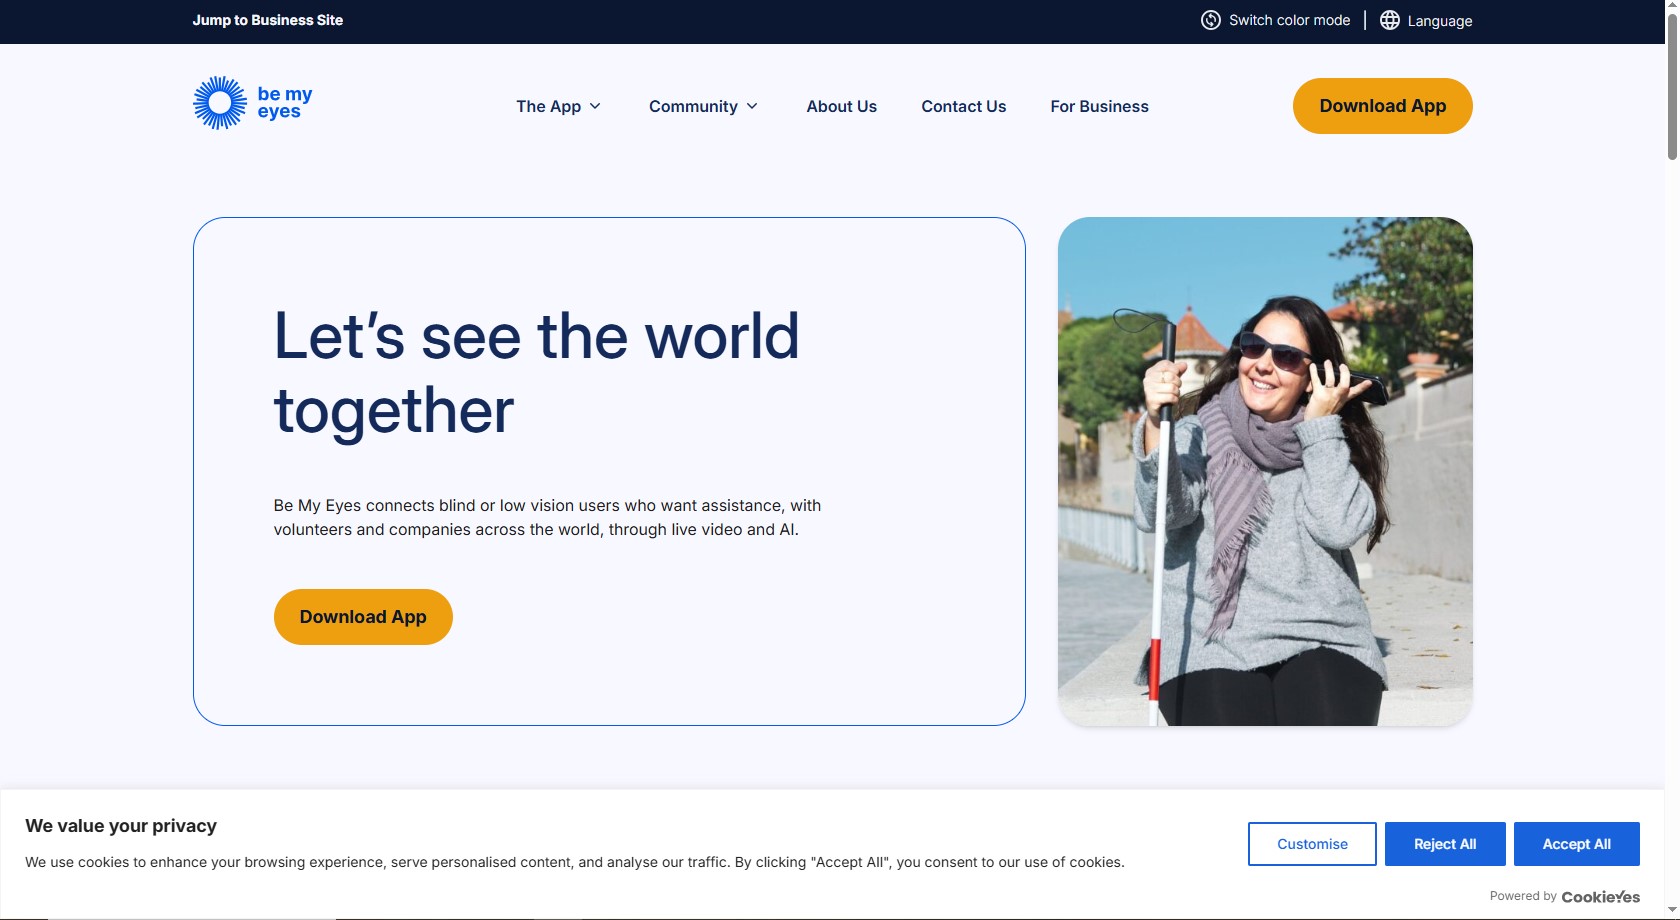Click the globe Language icon

tap(1389, 20)
